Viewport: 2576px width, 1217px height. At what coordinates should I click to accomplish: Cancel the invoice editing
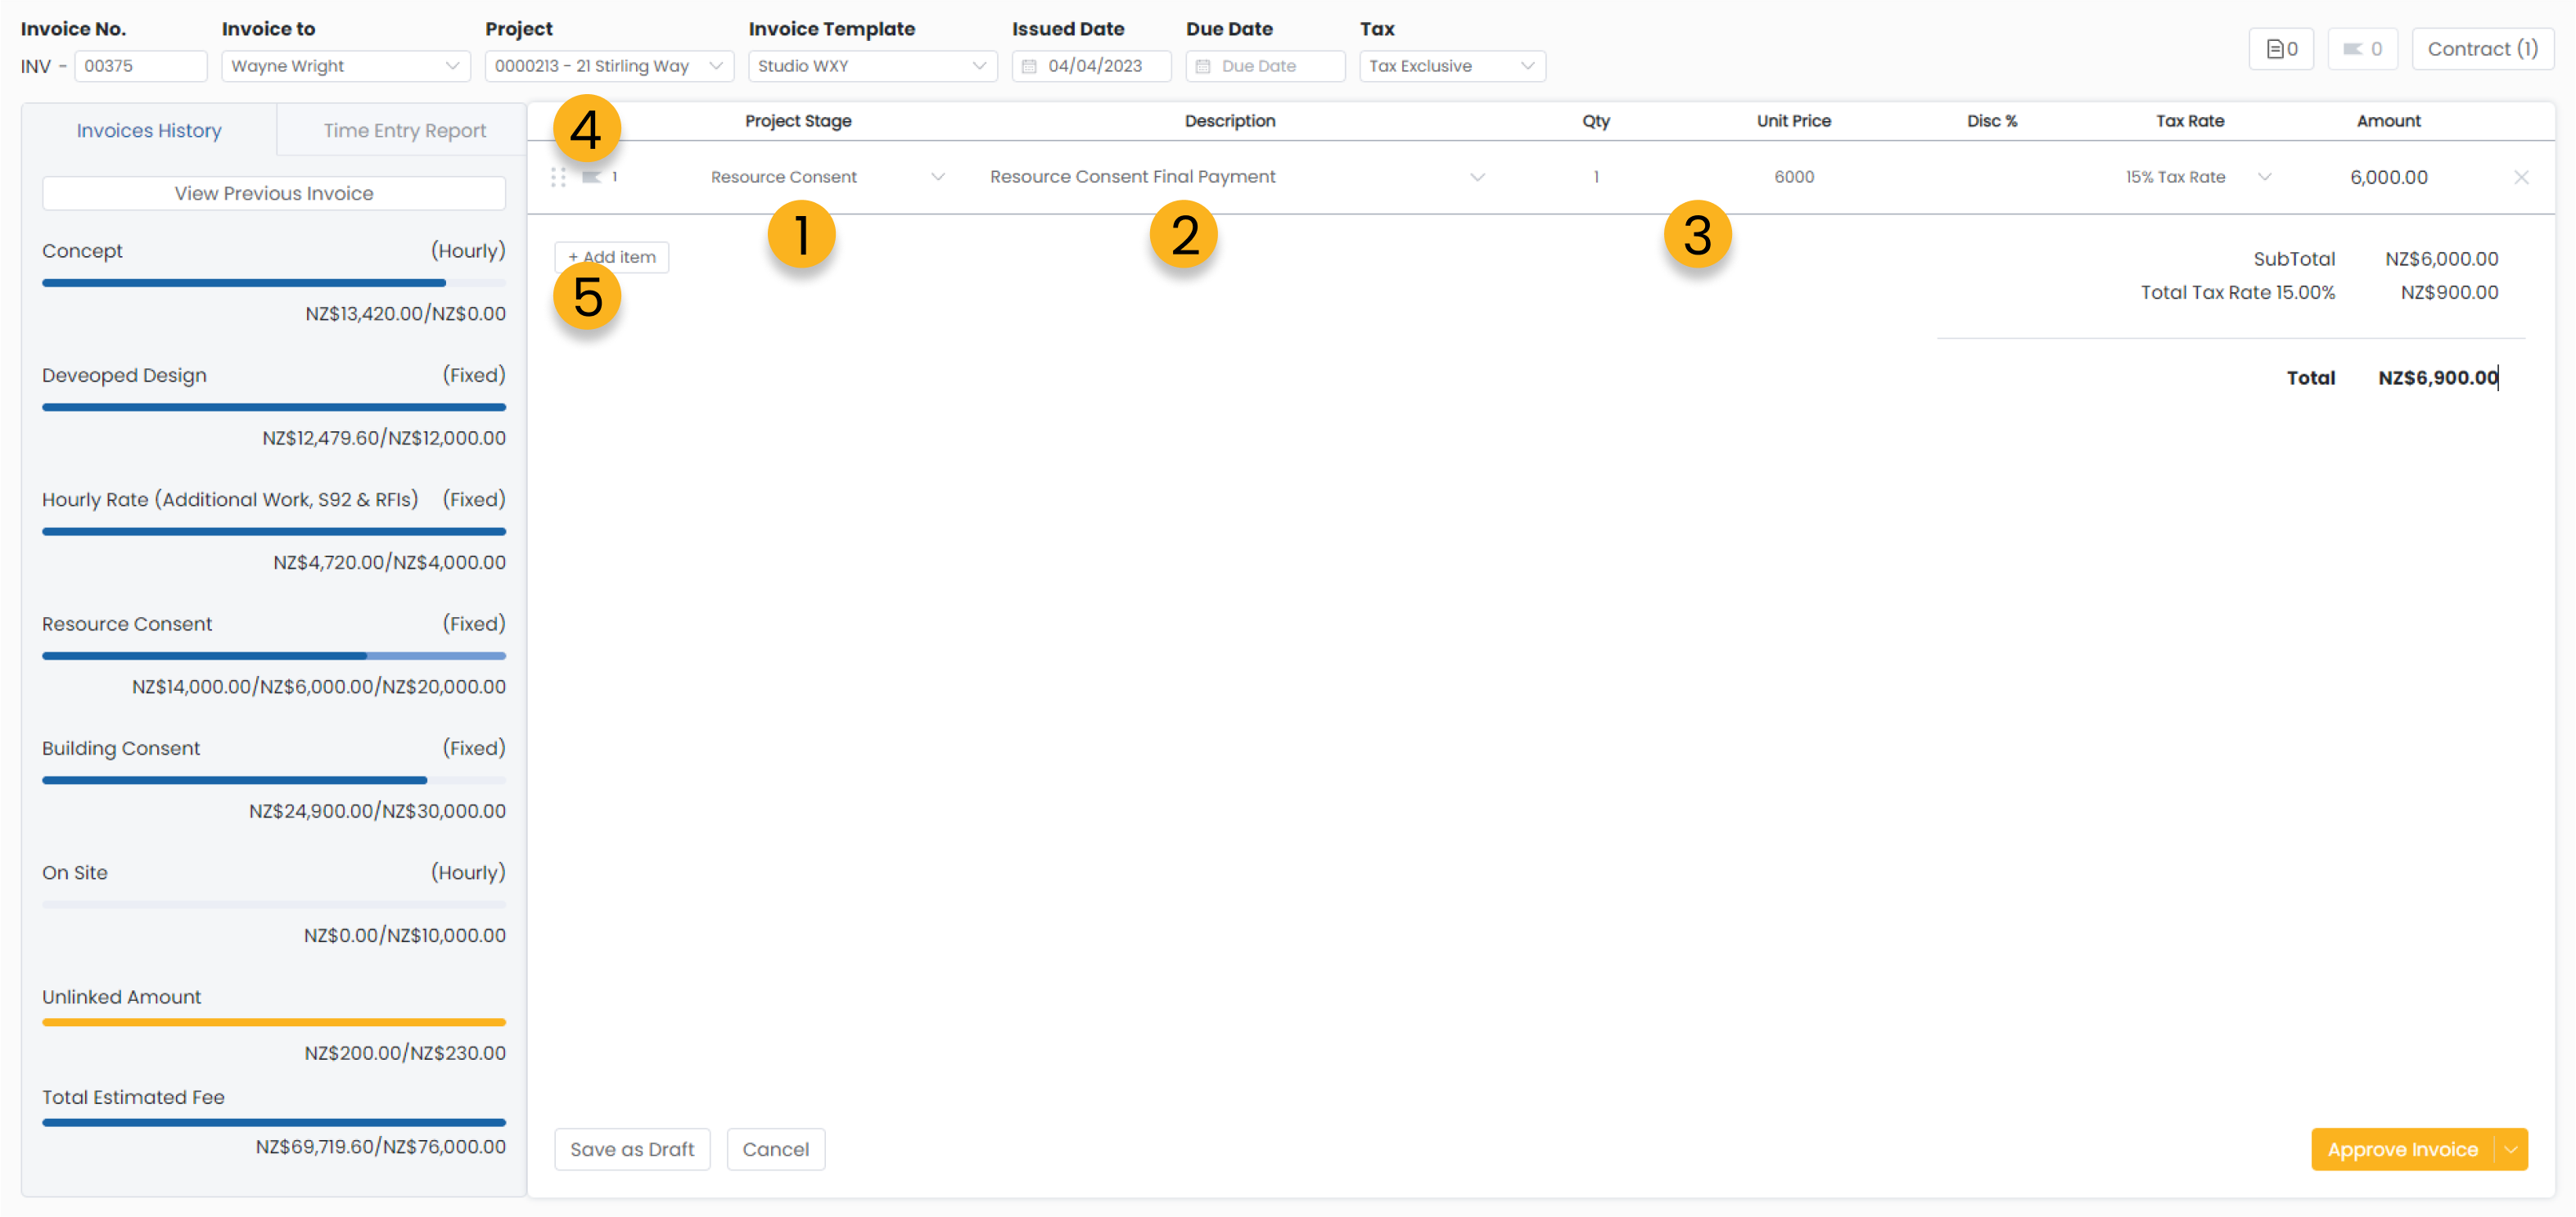[x=775, y=1149]
